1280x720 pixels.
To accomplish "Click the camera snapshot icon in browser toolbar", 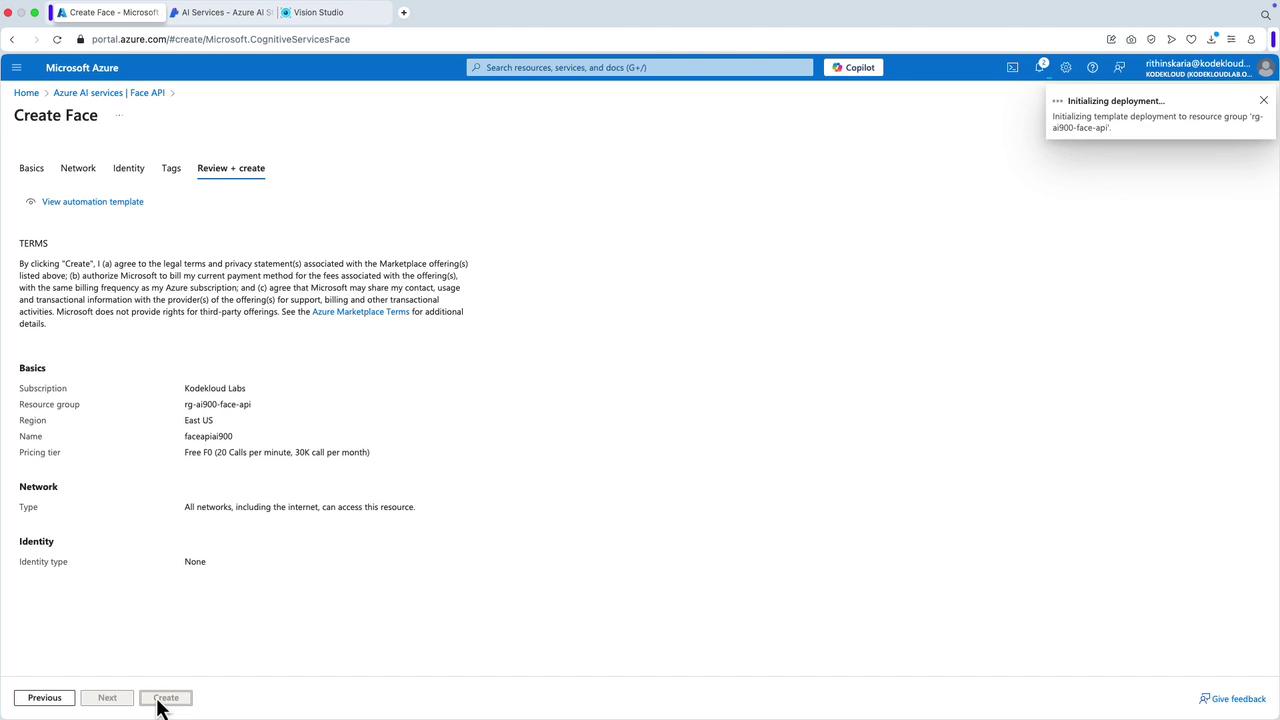I will click(x=1131, y=40).
